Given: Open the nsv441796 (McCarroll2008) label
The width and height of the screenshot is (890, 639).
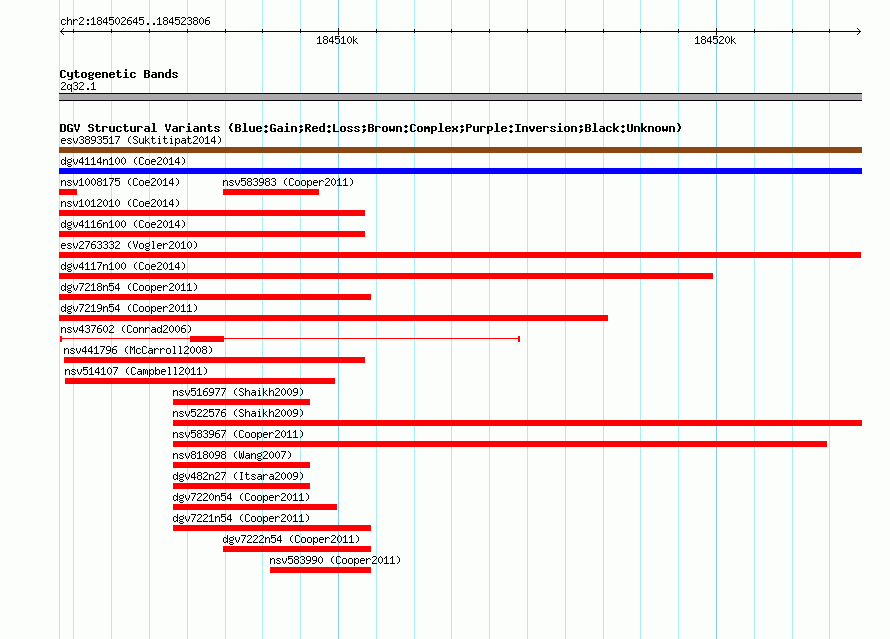Looking at the screenshot, I should click(x=138, y=350).
